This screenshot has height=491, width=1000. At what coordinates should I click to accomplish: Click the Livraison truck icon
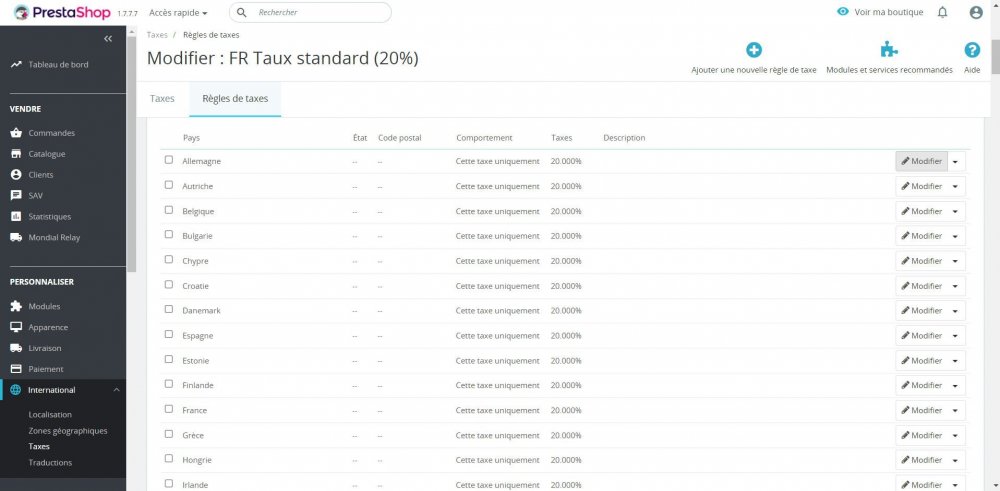16,348
